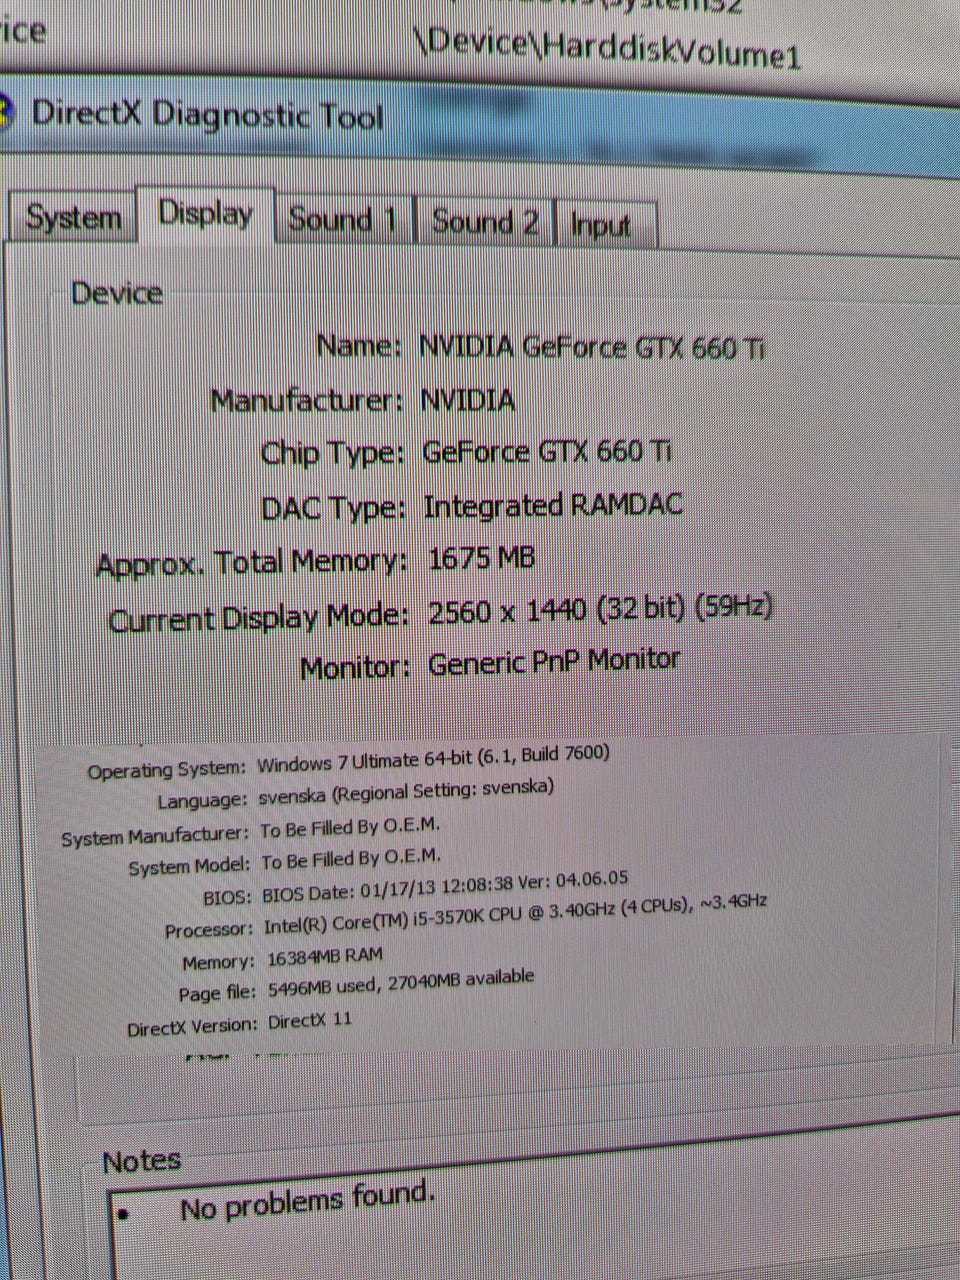
Task: Click Chip Type value GeForce GTX 660 Ti
Action: click(x=547, y=451)
